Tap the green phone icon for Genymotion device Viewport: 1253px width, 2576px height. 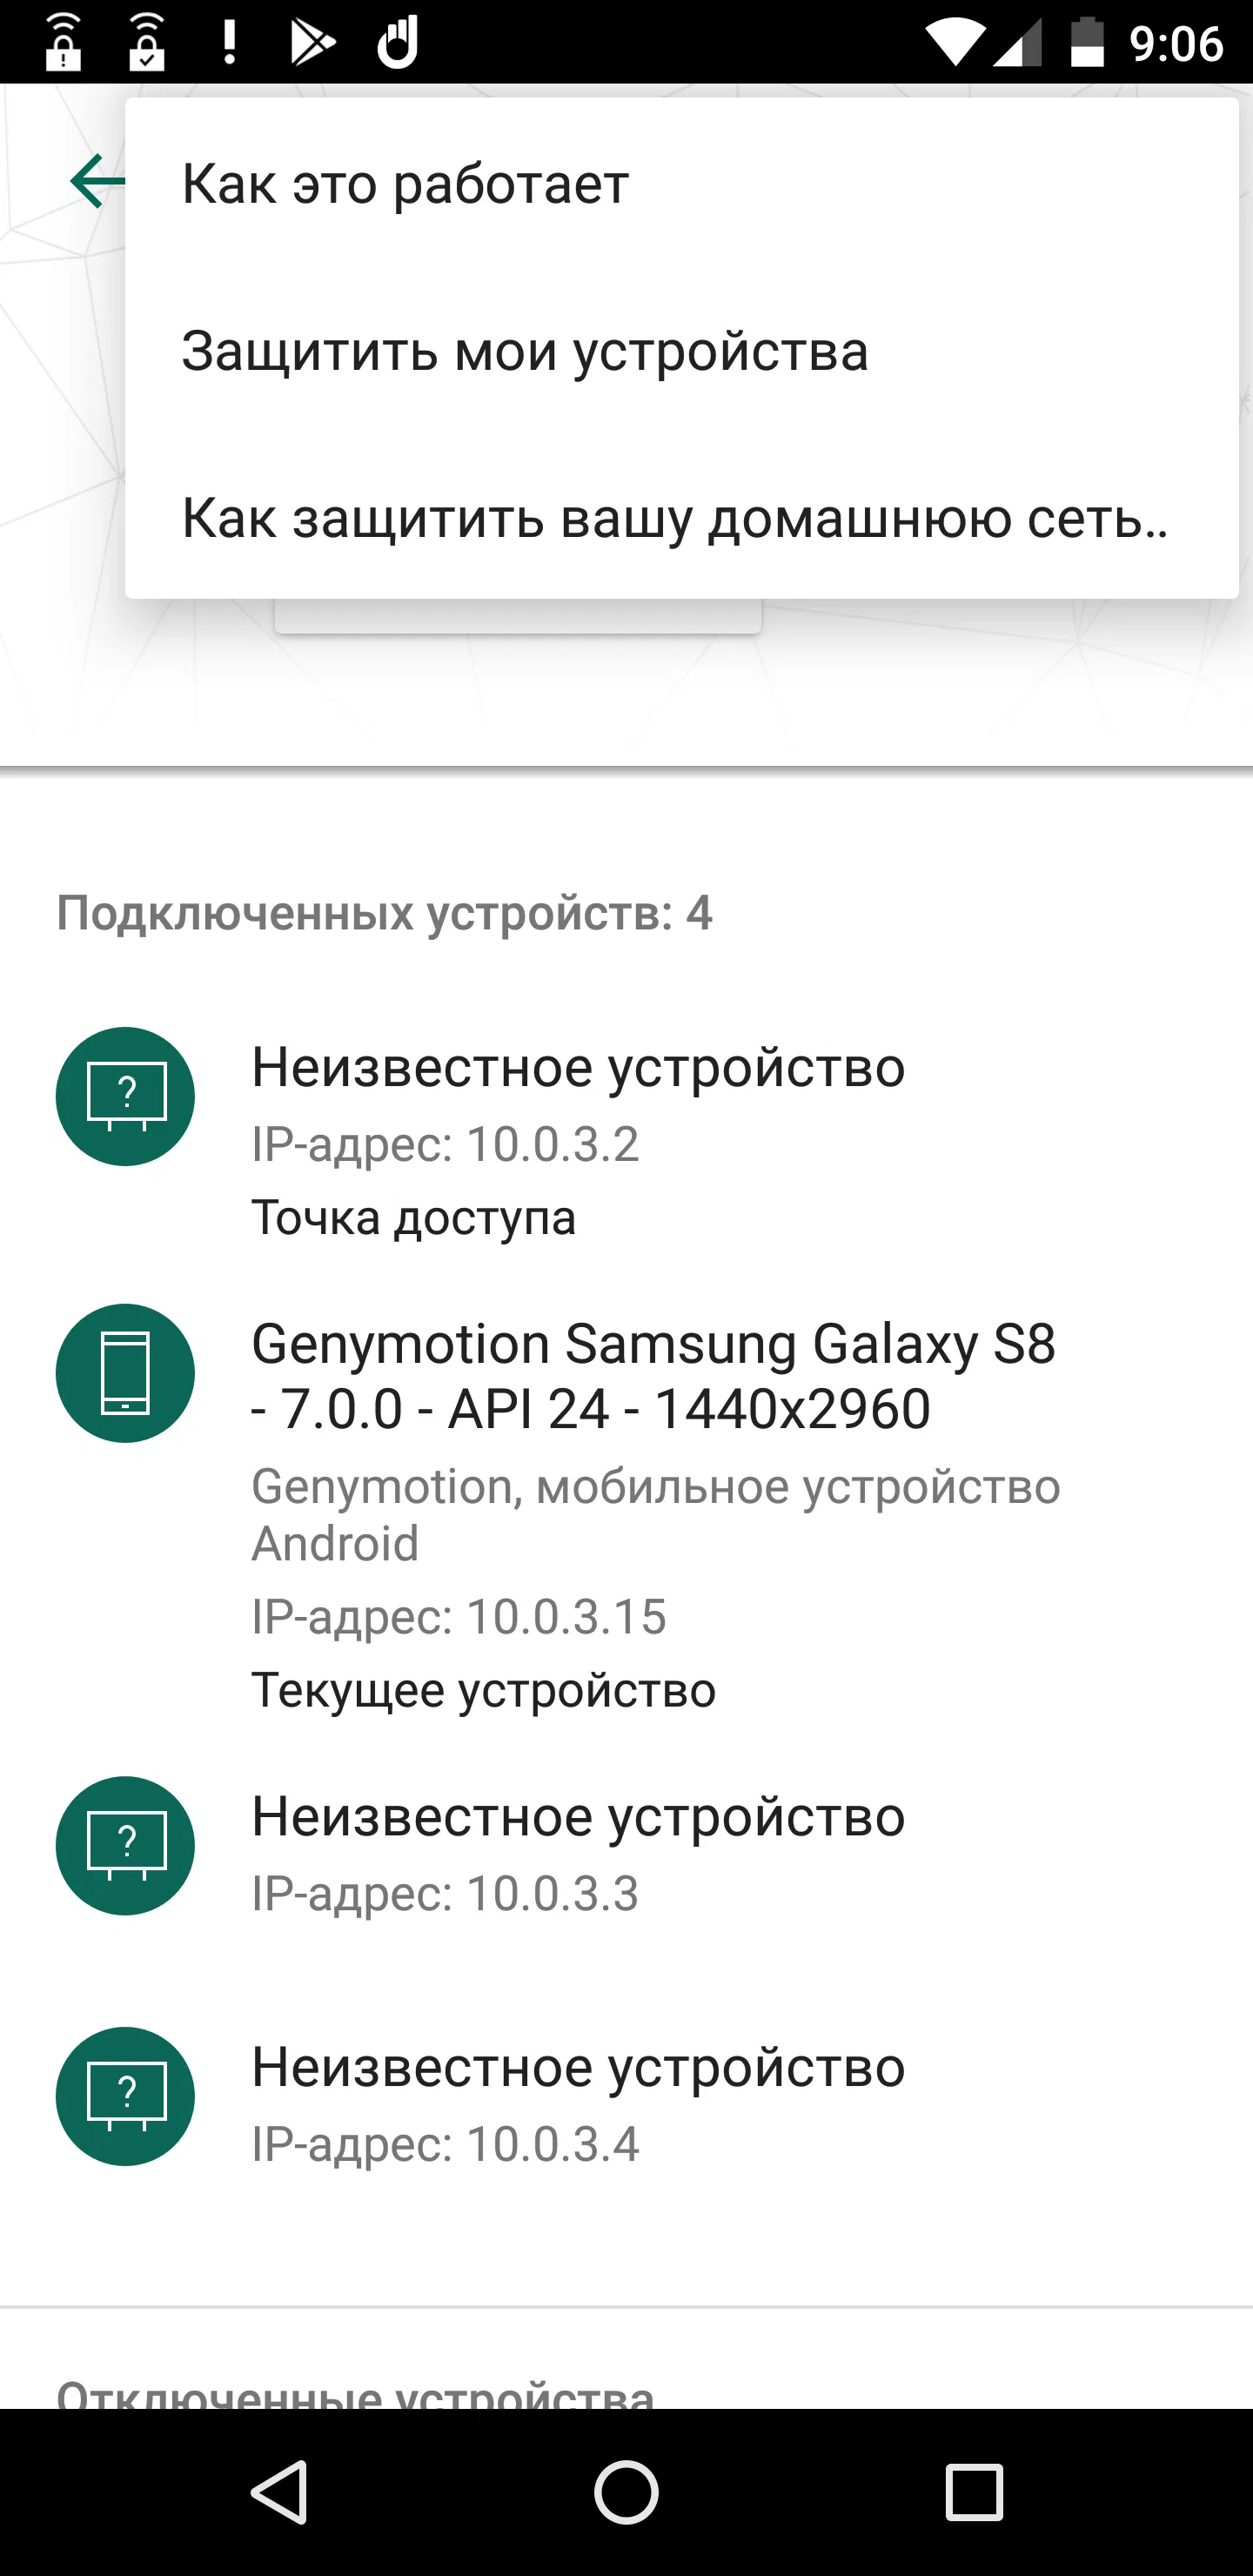click(x=125, y=1373)
